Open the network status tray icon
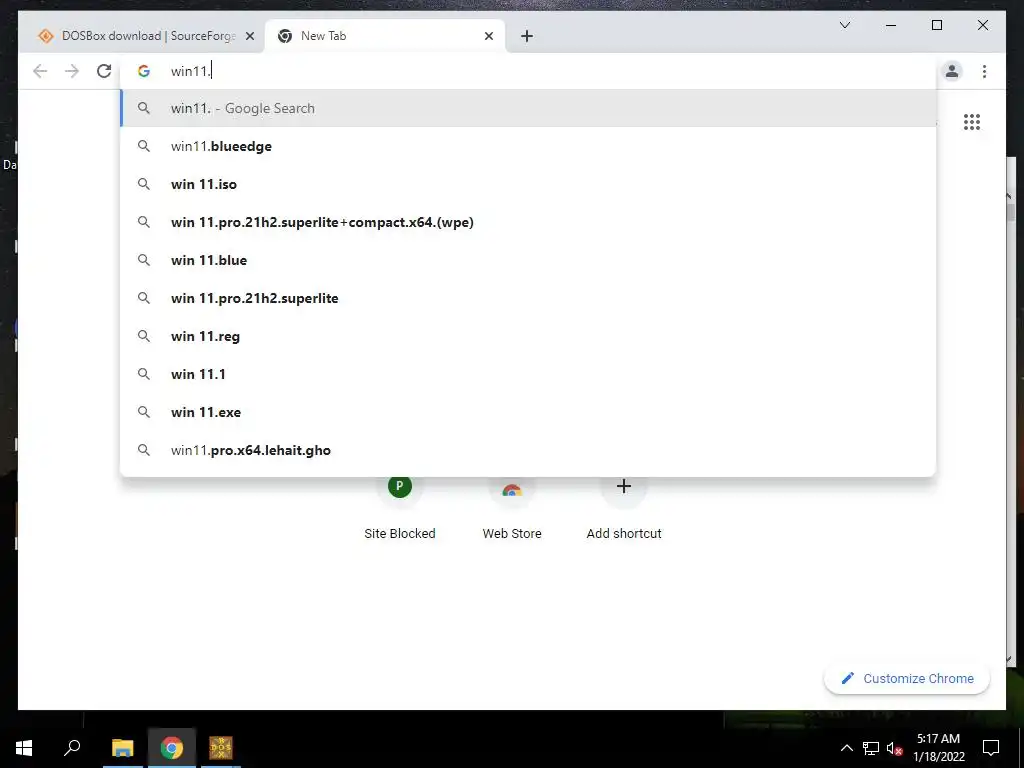 click(871, 748)
